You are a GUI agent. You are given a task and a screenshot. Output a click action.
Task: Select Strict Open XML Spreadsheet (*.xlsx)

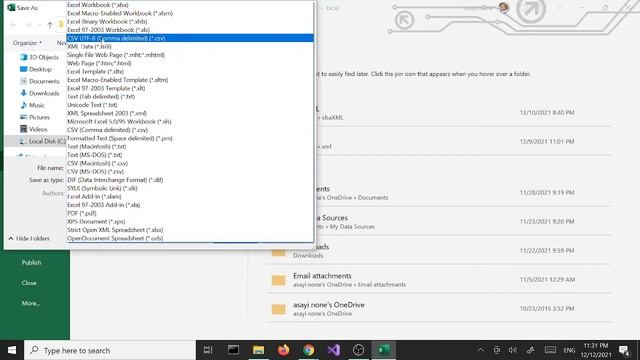click(x=190, y=230)
